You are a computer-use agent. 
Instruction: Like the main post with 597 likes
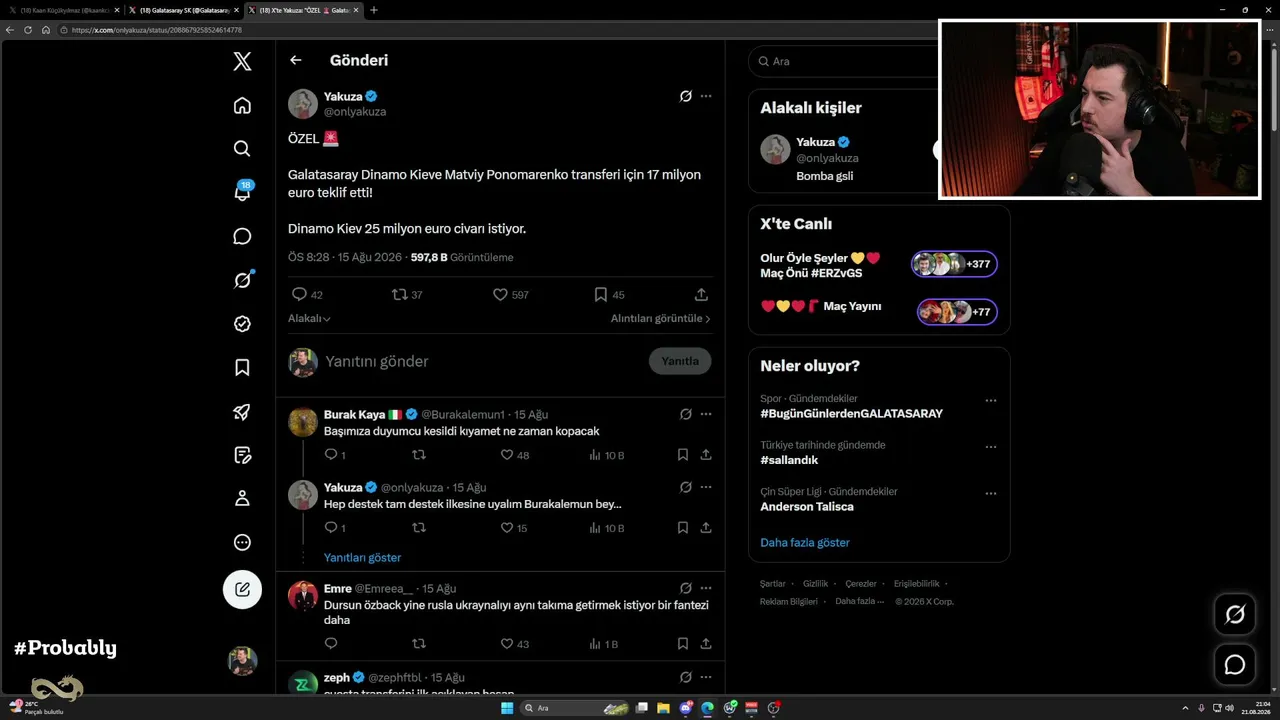(511, 295)
